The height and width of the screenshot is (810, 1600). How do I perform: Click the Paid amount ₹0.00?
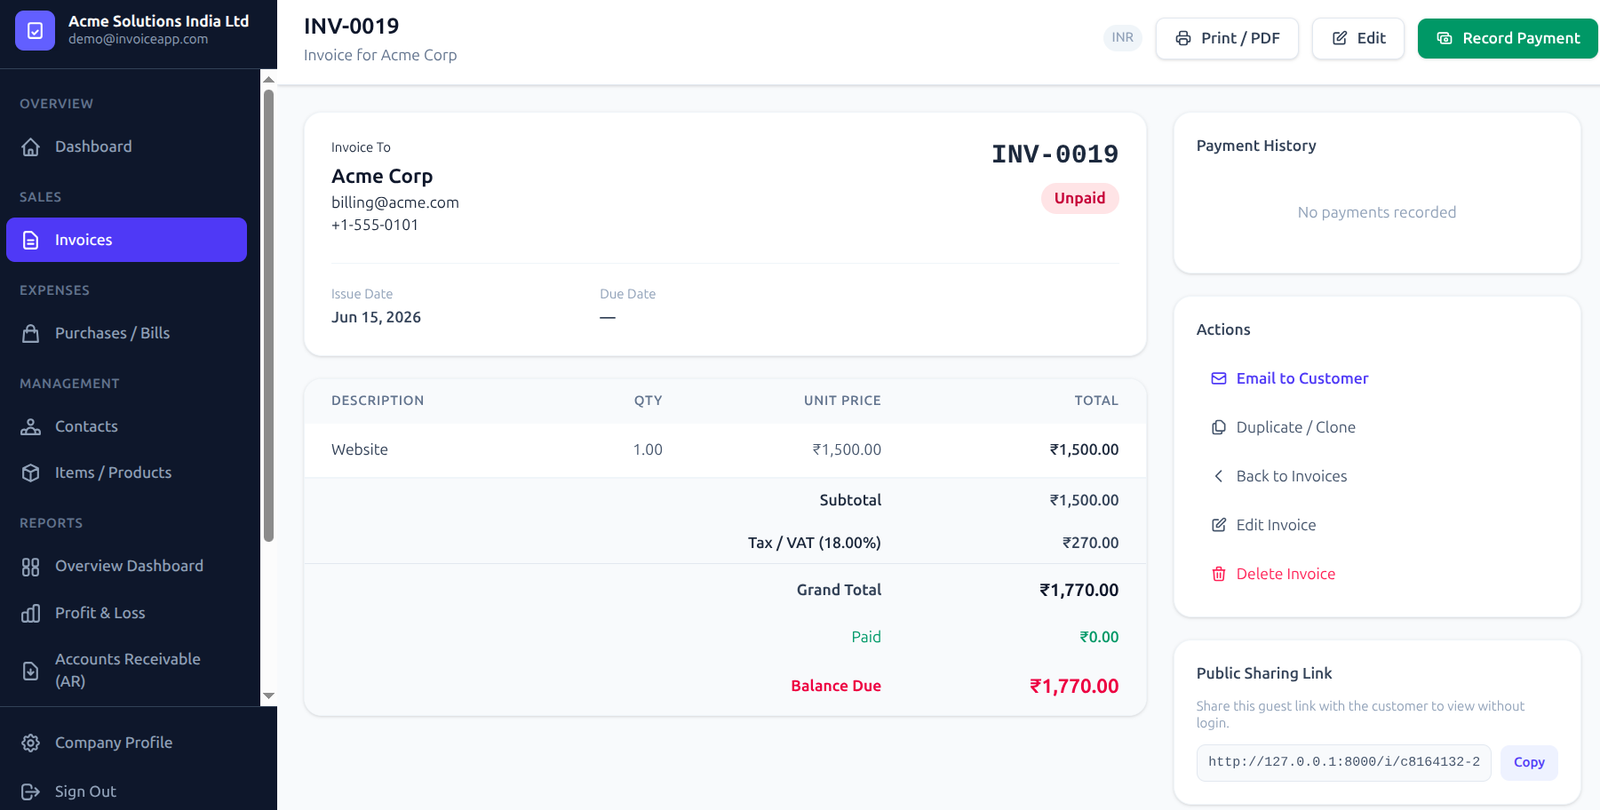1099,637
